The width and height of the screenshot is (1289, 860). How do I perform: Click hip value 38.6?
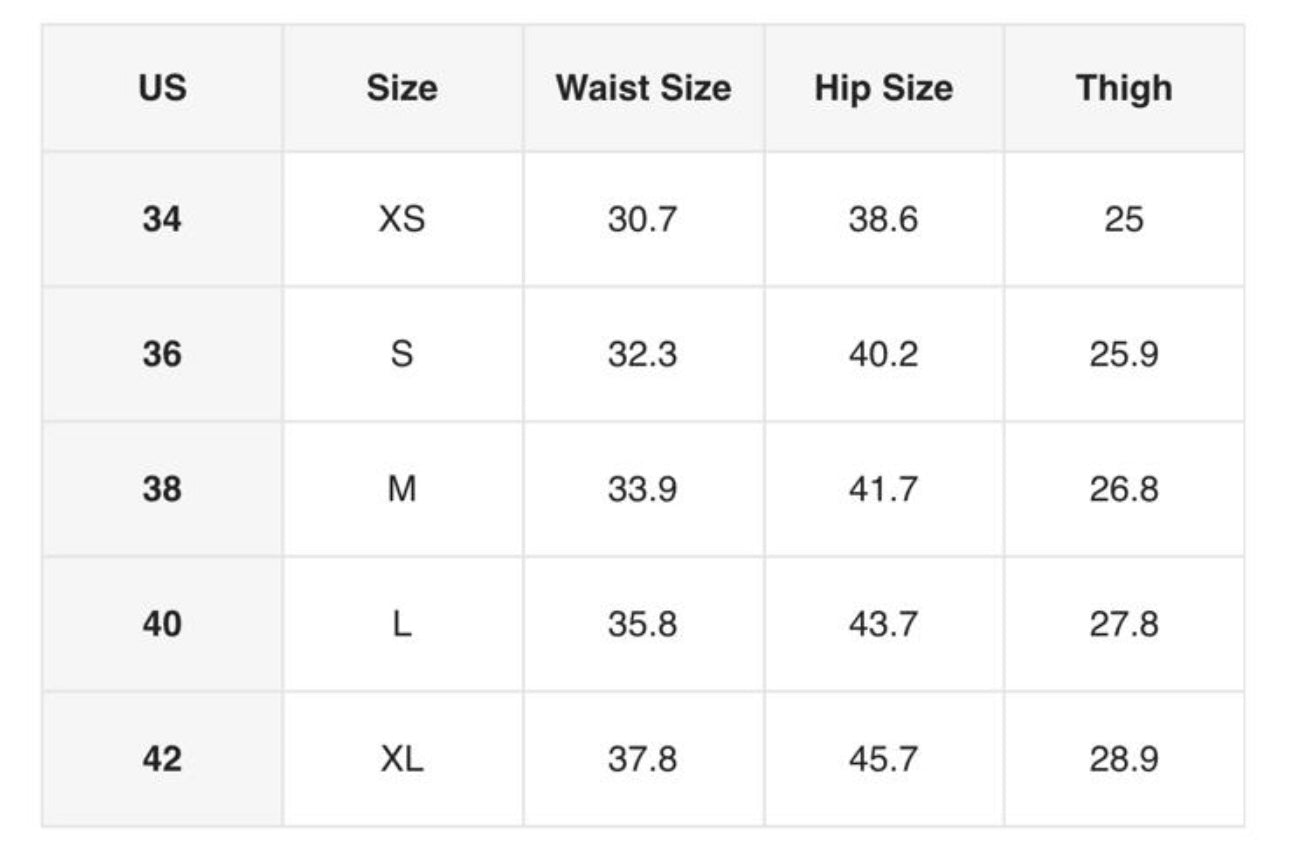pos(883,219)
